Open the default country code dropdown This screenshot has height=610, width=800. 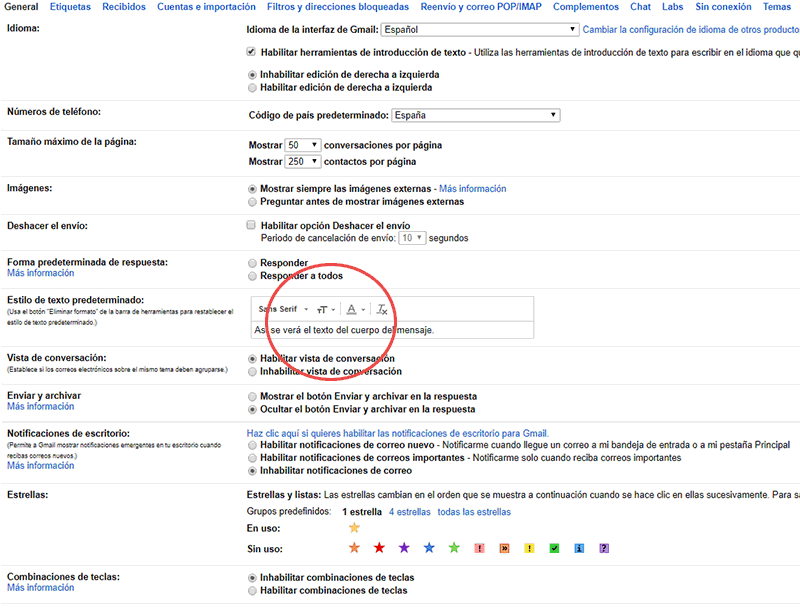point(476,115)
